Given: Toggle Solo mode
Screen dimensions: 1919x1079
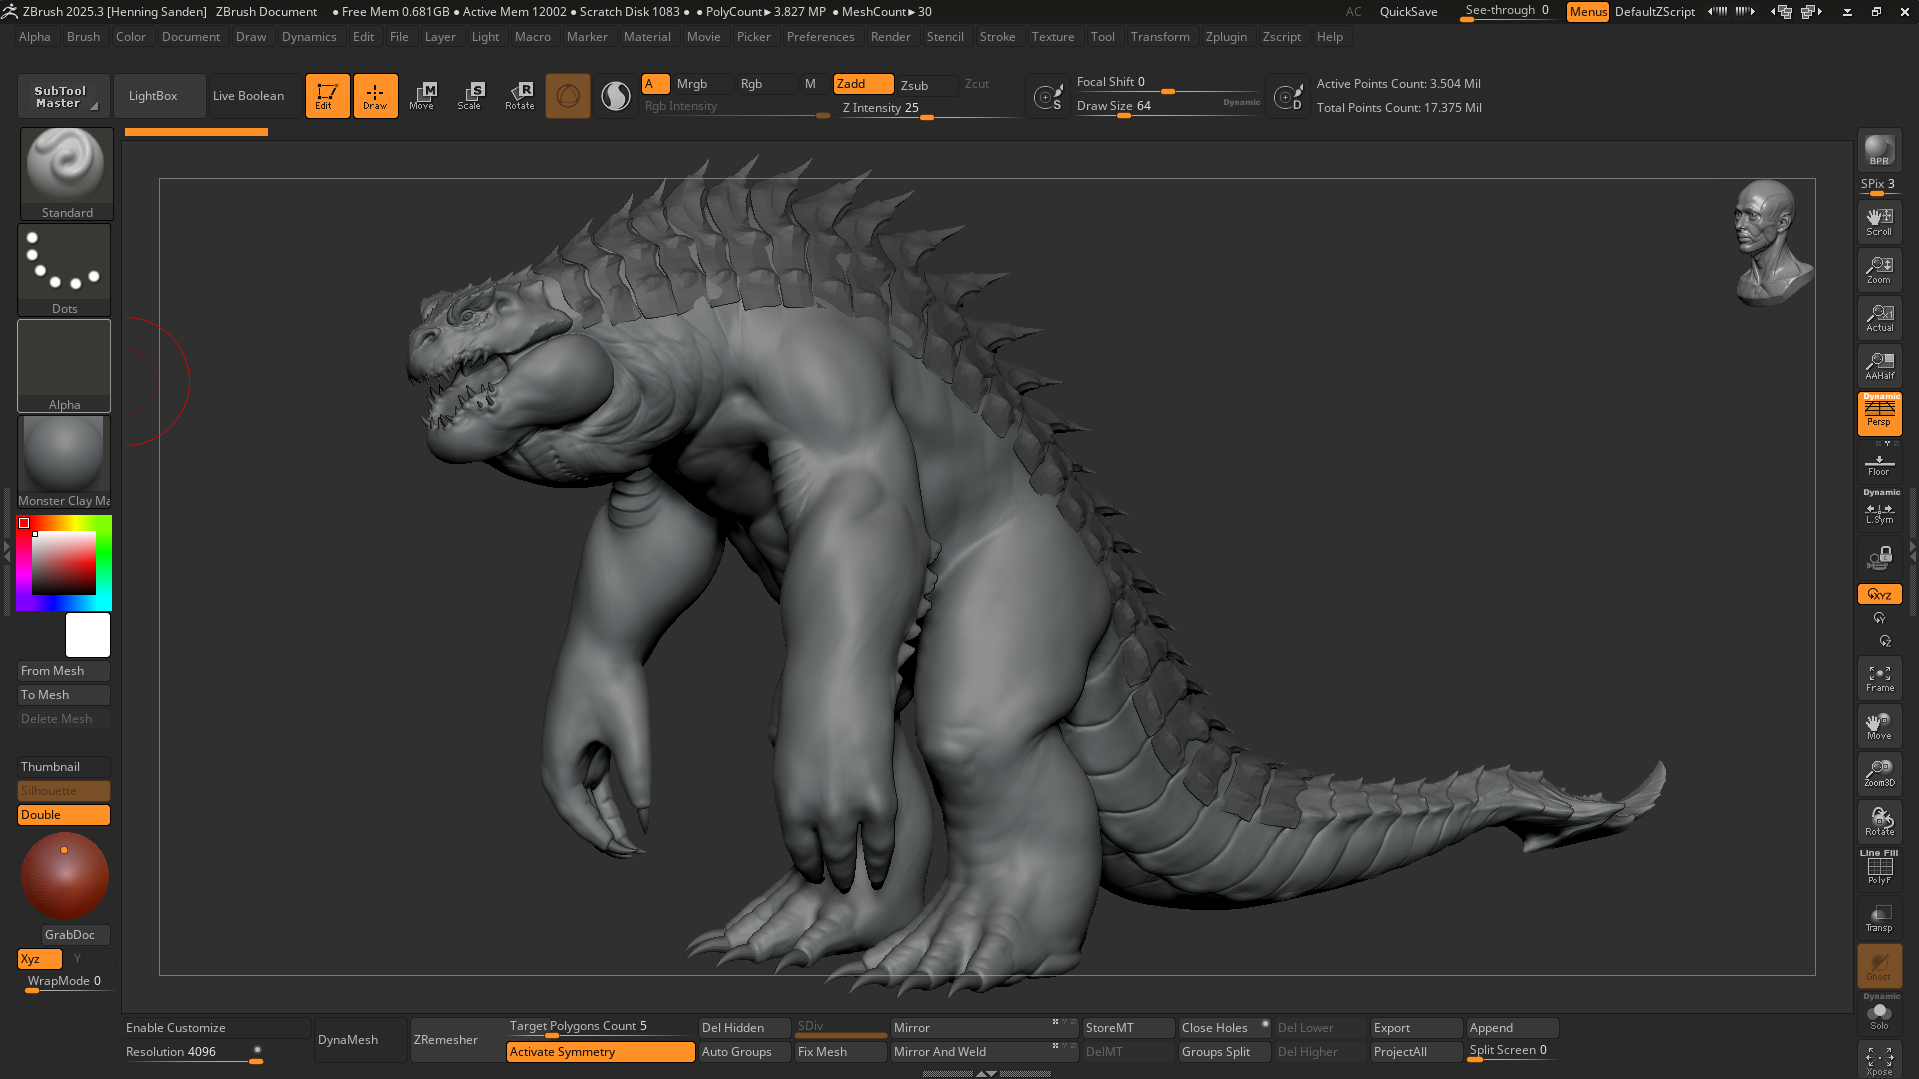Looking at the screenshot, I should pyautogui.click(x=1879, y=1013).
